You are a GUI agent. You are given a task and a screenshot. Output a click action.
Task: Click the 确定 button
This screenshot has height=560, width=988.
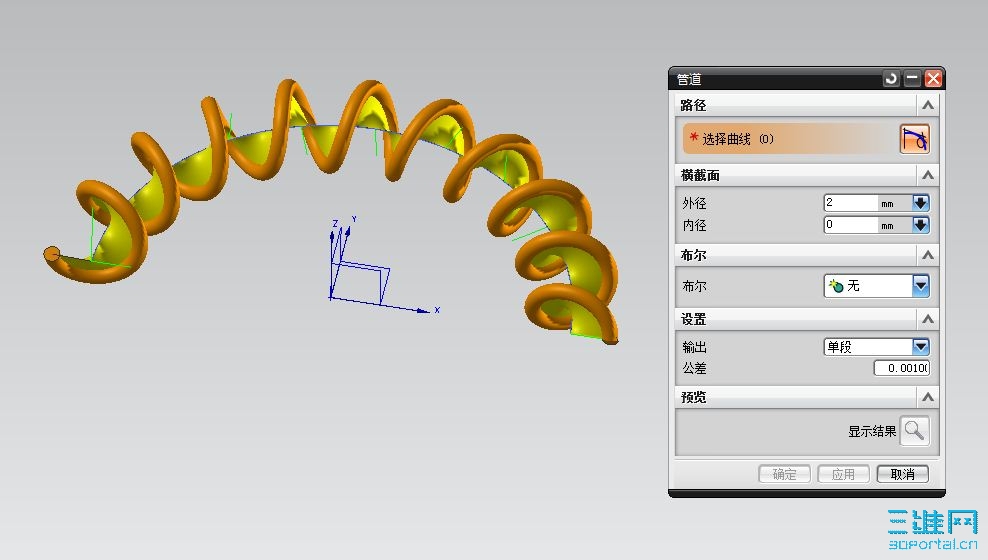(x=784, y=474)
